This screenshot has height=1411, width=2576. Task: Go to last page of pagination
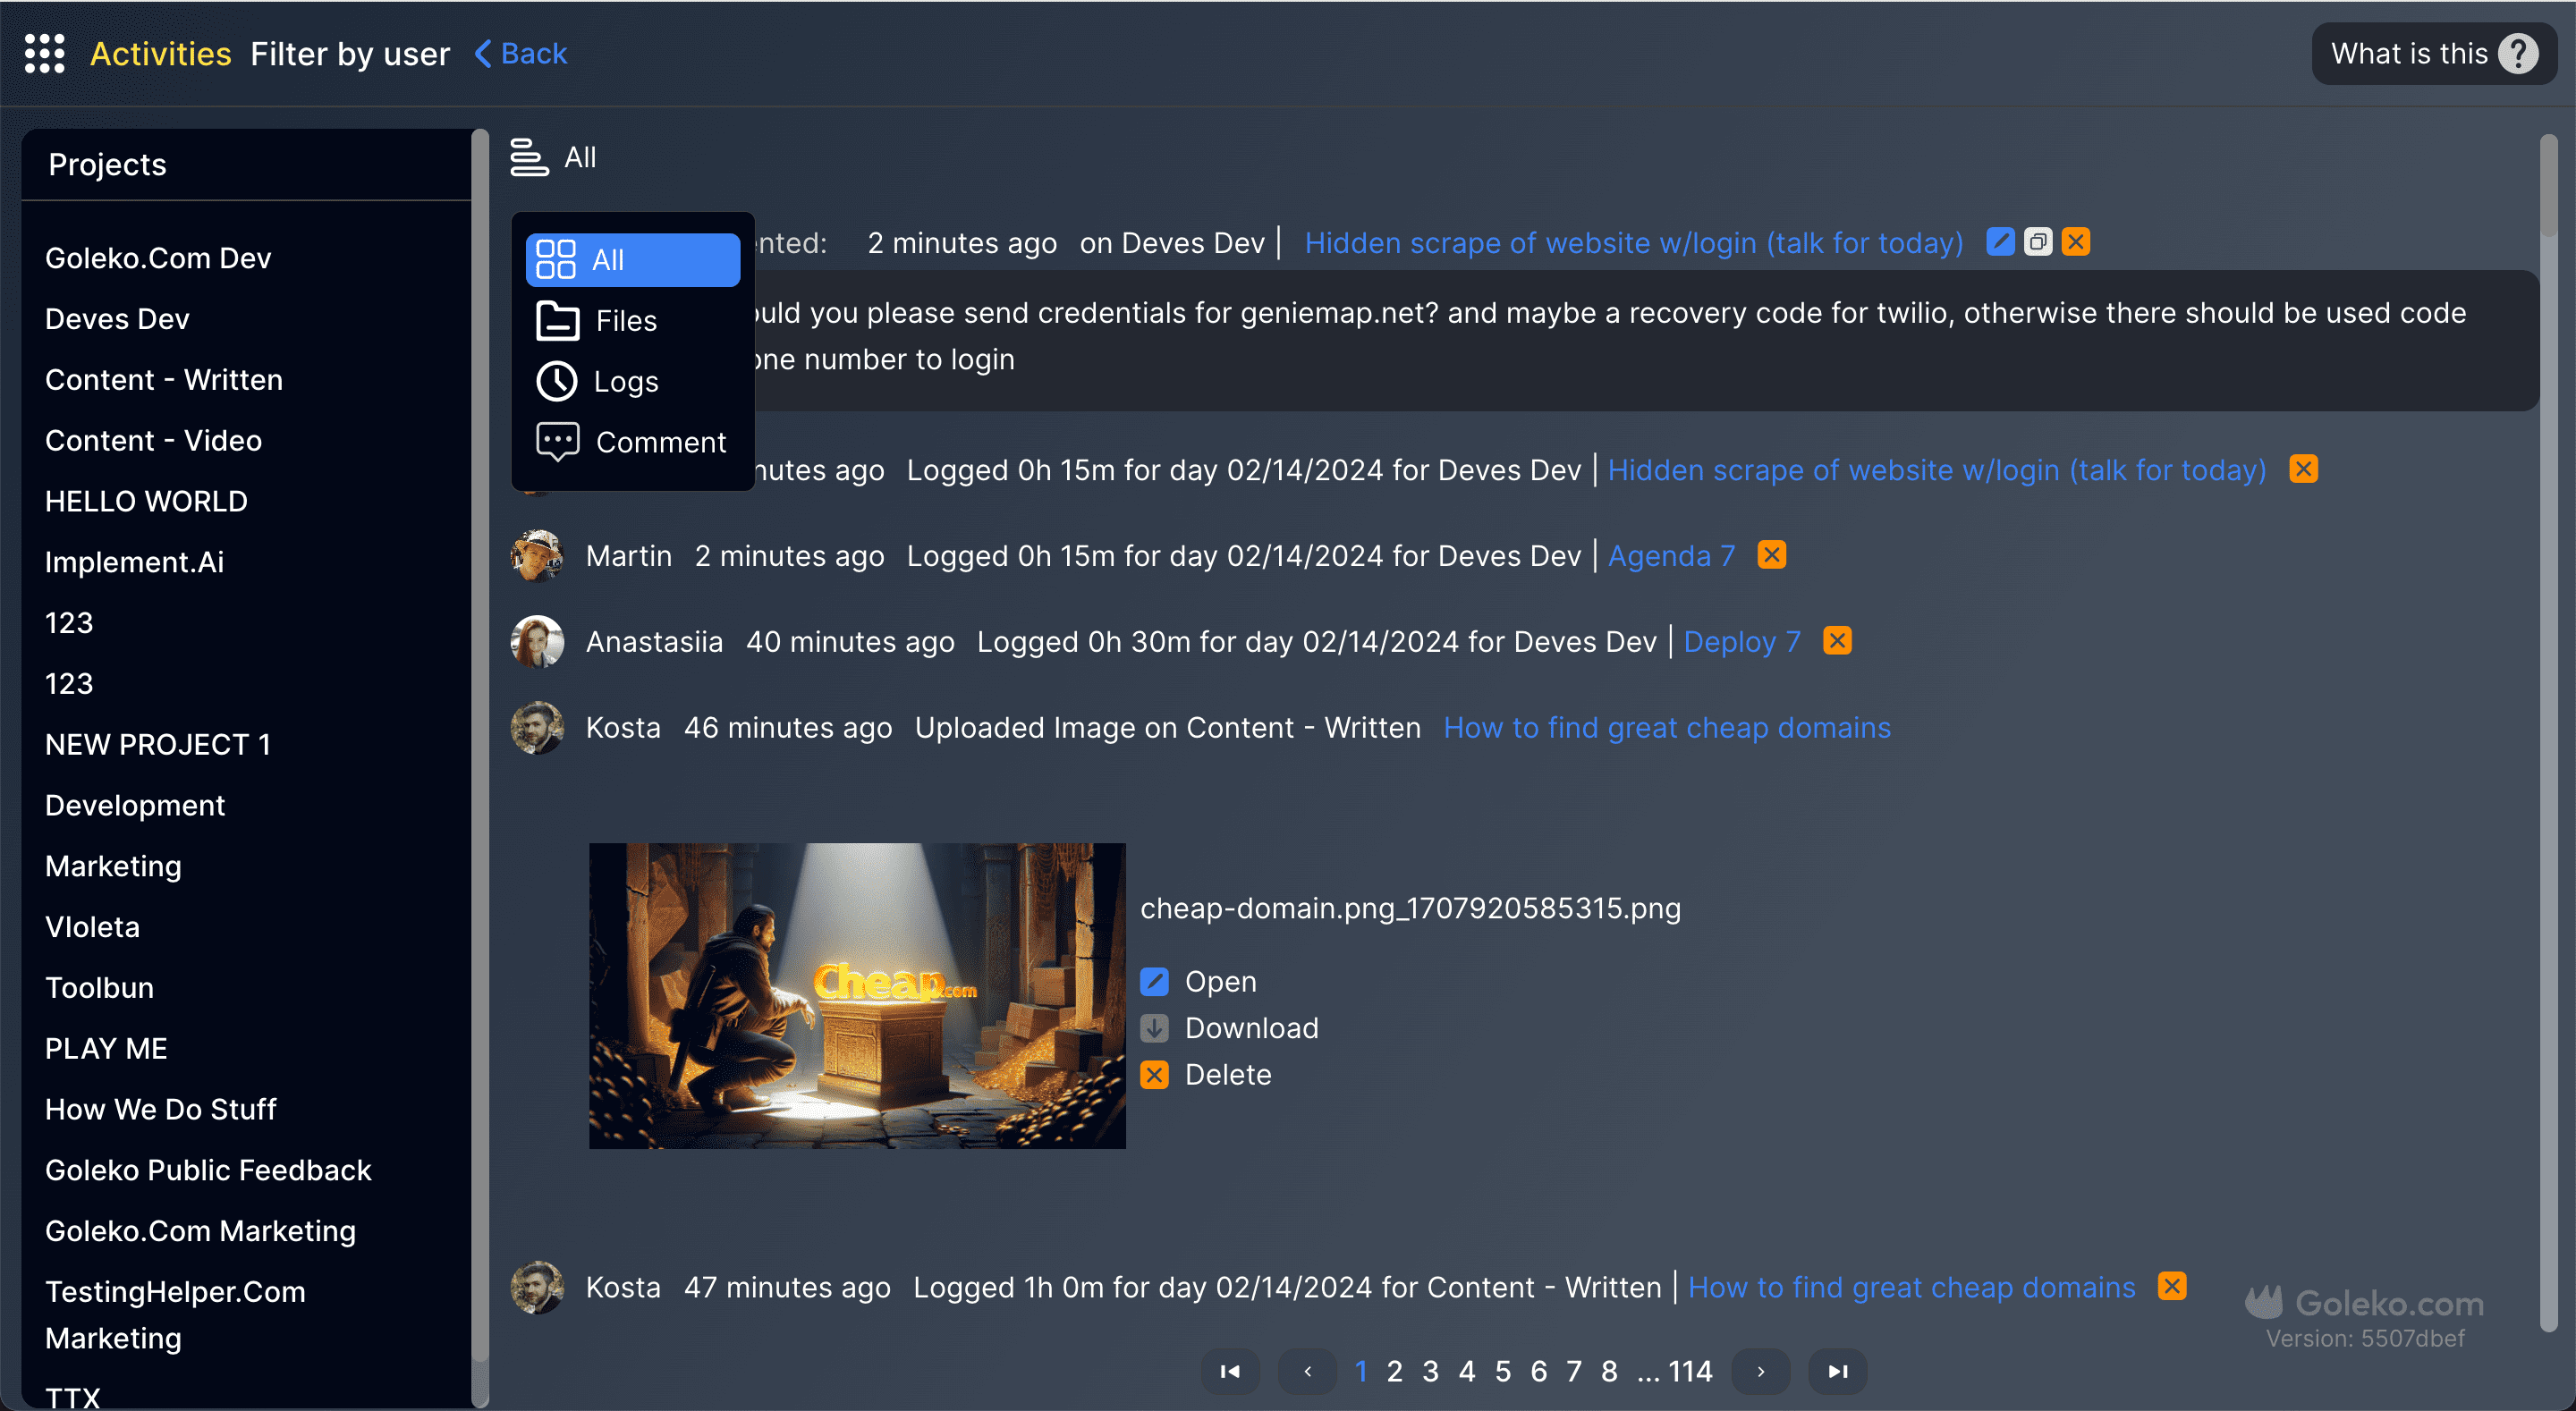(x=1837, y=1371)
